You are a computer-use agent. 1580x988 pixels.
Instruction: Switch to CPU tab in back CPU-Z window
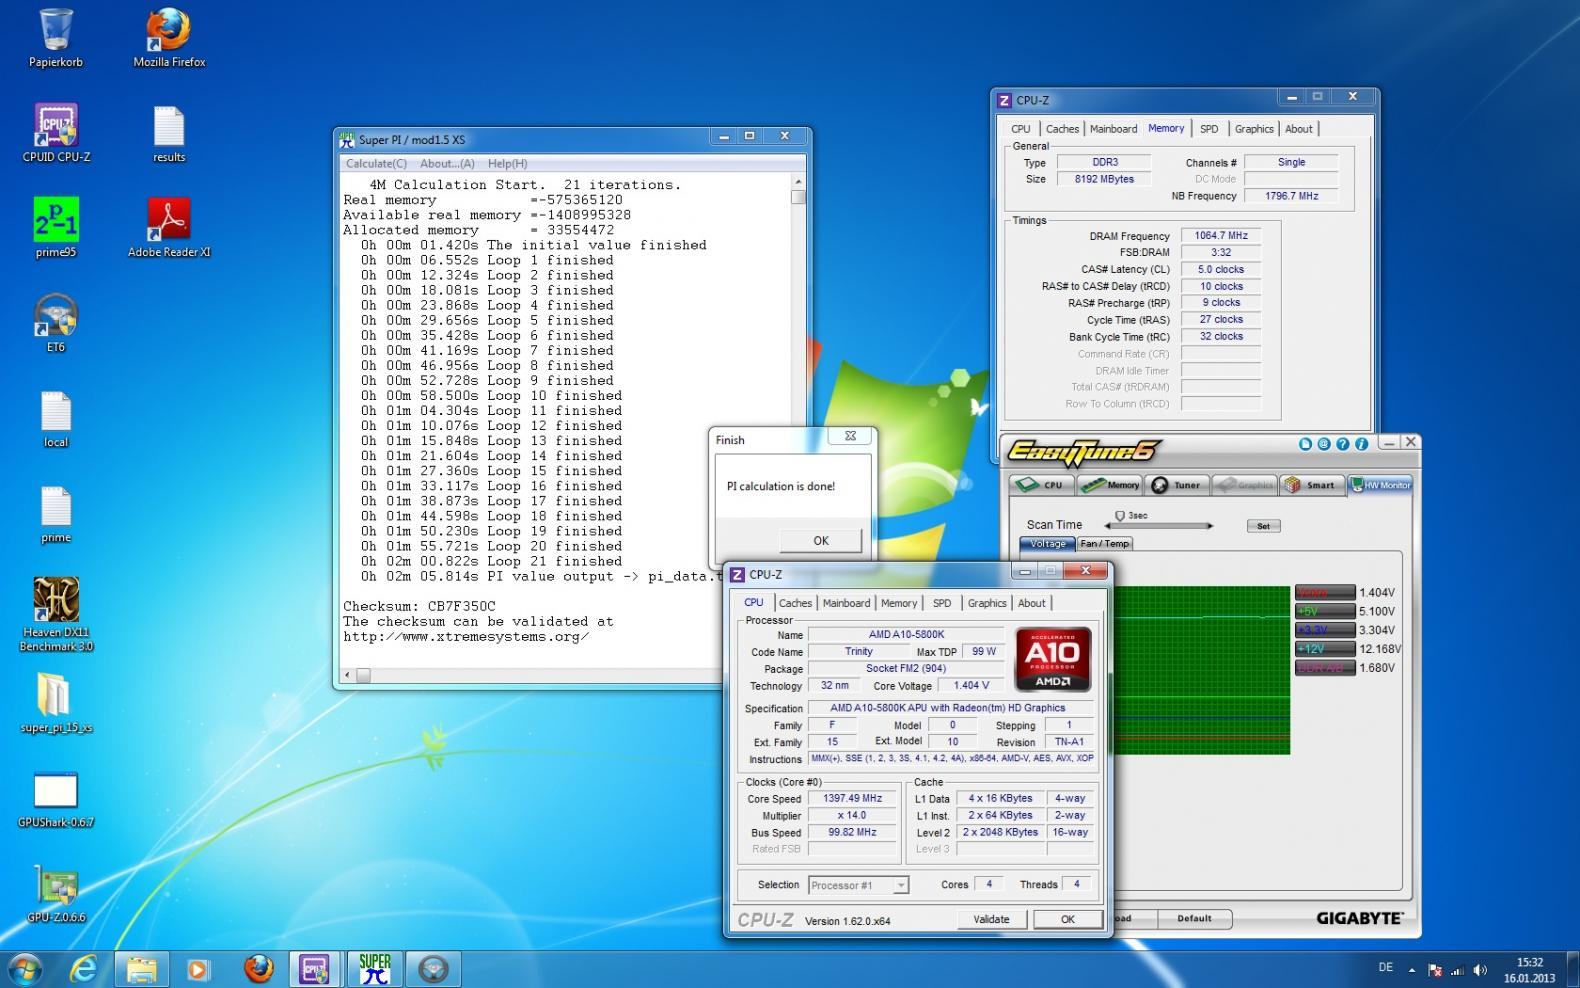click(1020, 129)
